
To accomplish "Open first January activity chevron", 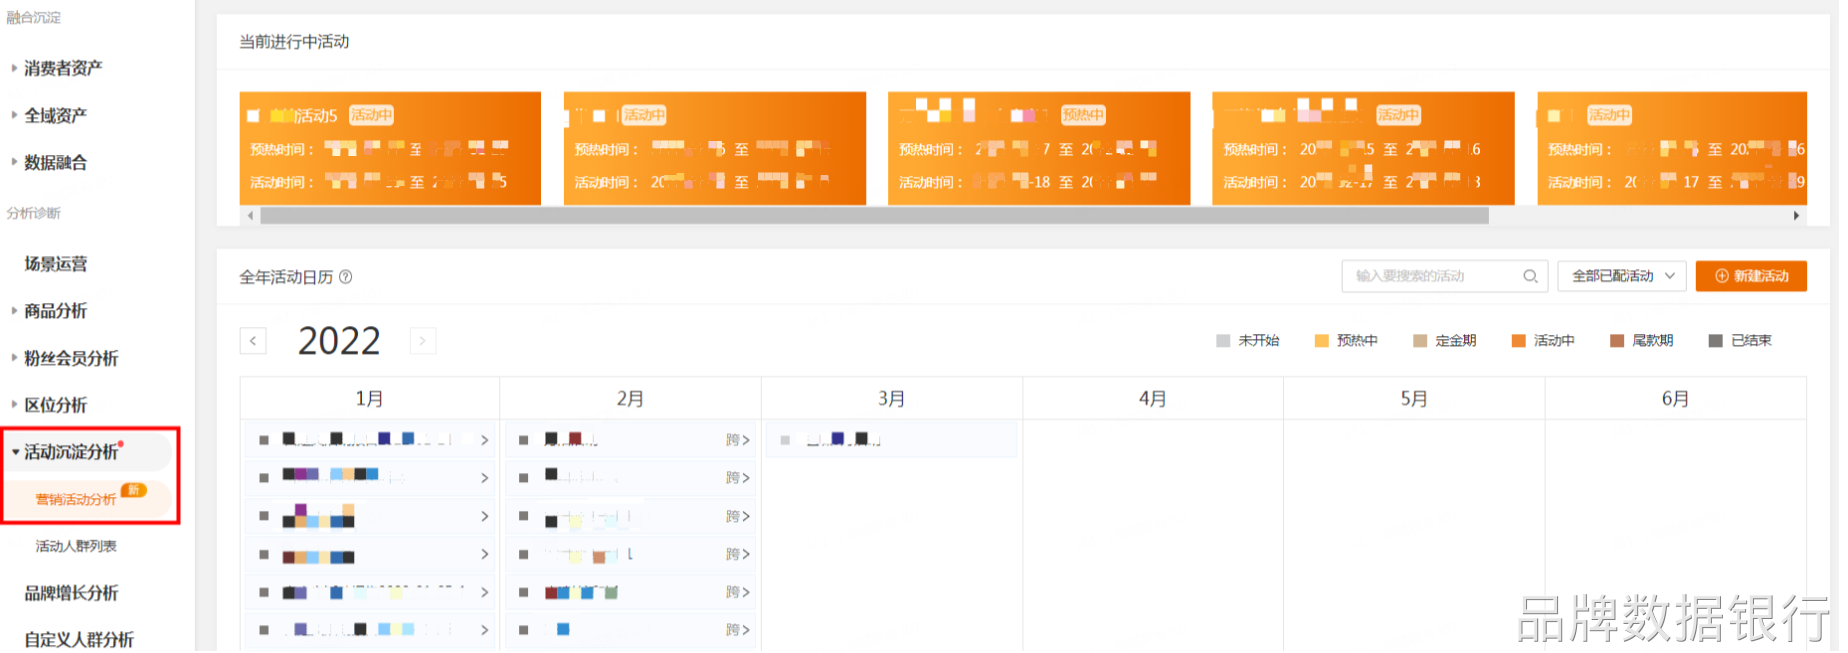I will click(x=486, y=441).
